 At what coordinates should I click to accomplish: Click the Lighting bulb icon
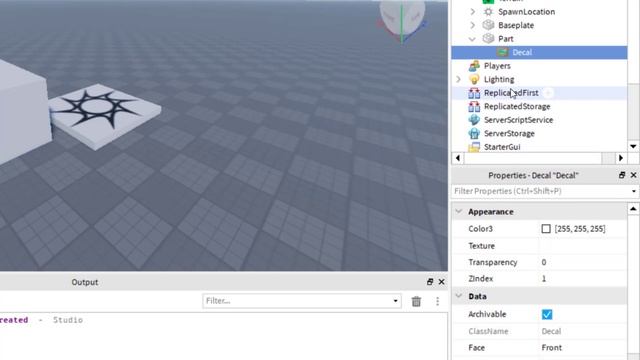474,79
